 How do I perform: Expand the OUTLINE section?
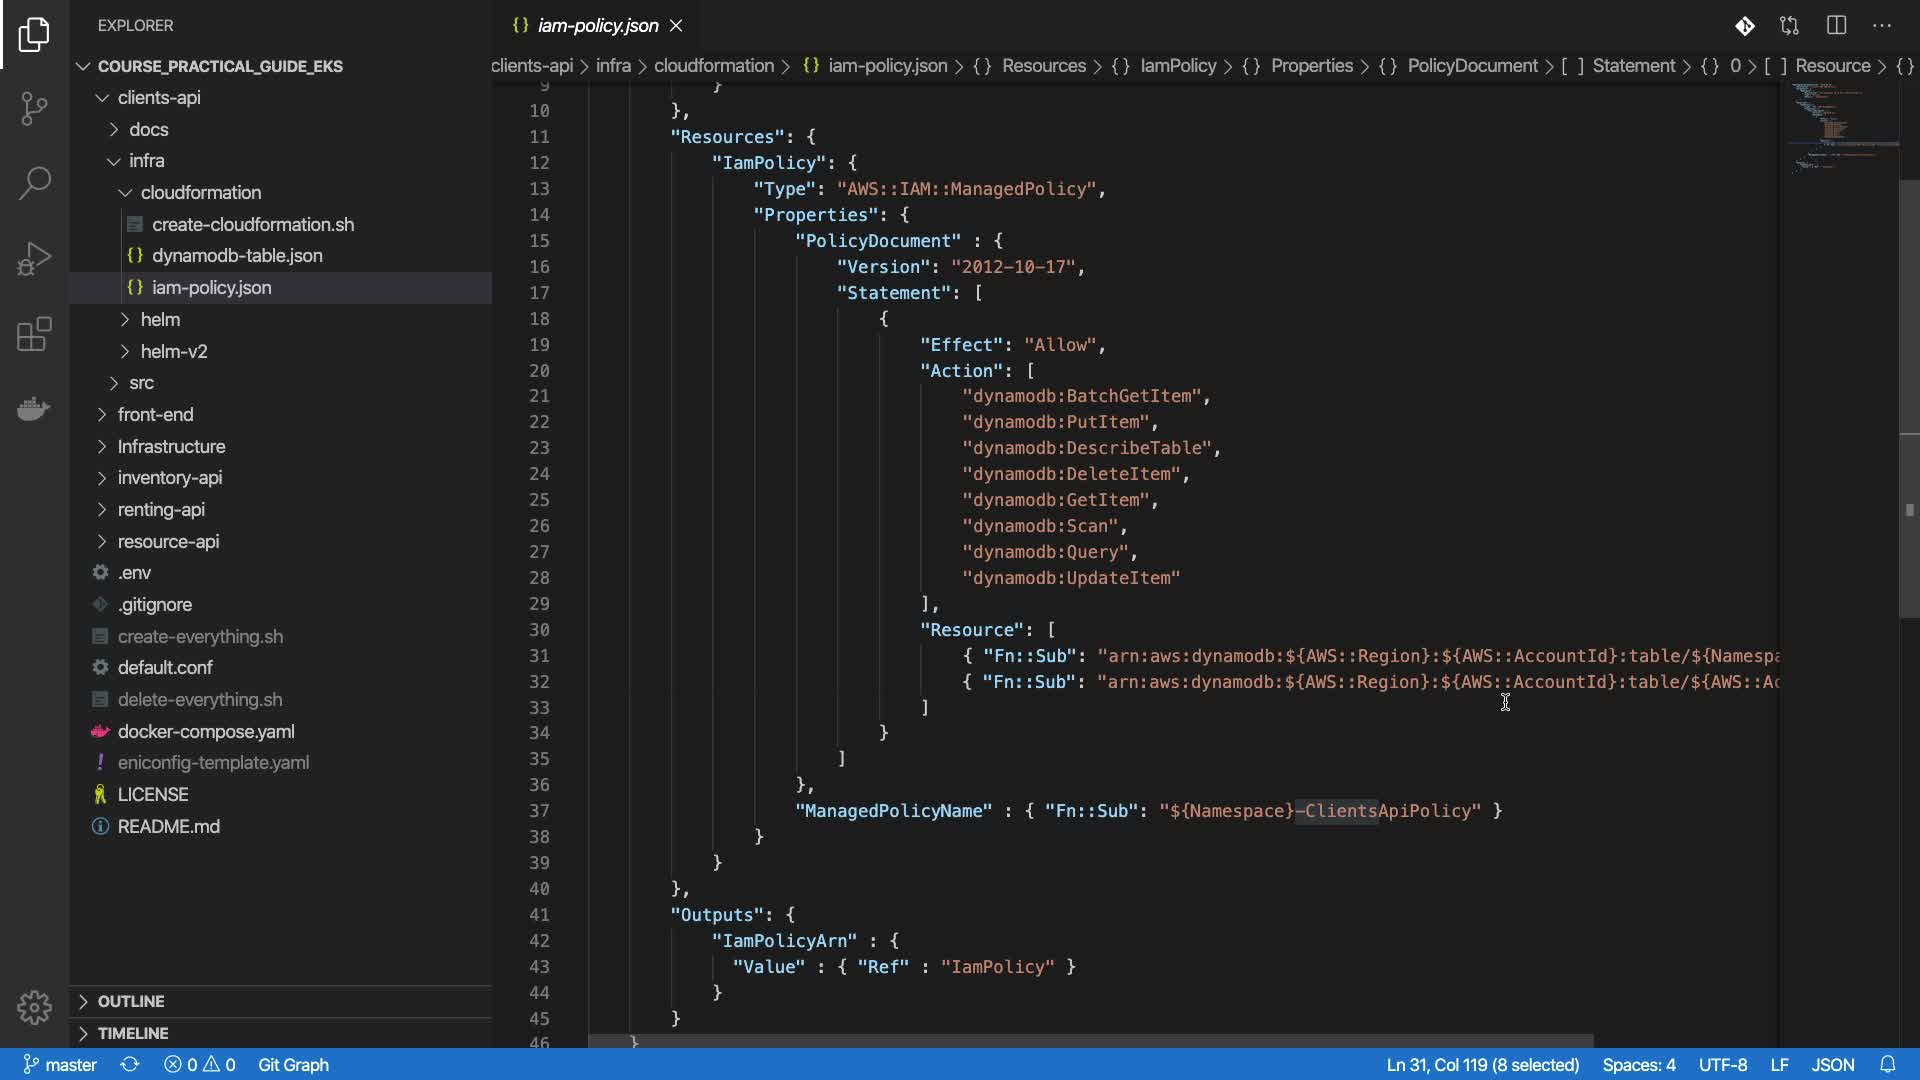(131, 1001)
